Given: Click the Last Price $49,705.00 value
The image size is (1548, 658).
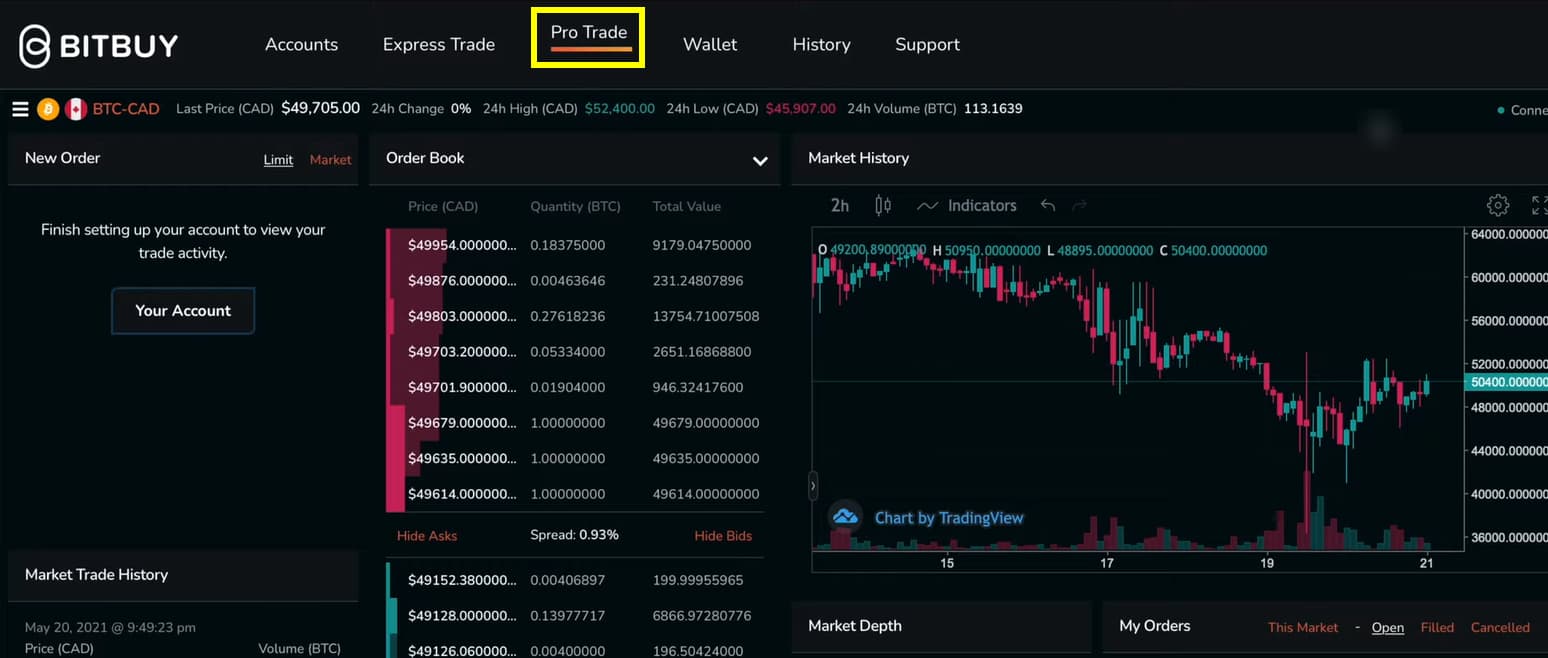Looking at the screenshot, I should 320,108.
